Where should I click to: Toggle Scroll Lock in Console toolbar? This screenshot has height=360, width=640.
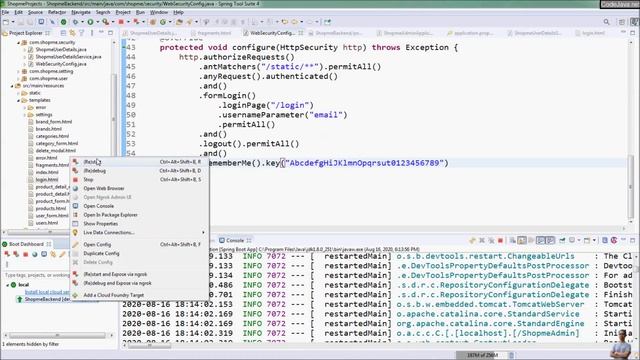coord(522,240)
